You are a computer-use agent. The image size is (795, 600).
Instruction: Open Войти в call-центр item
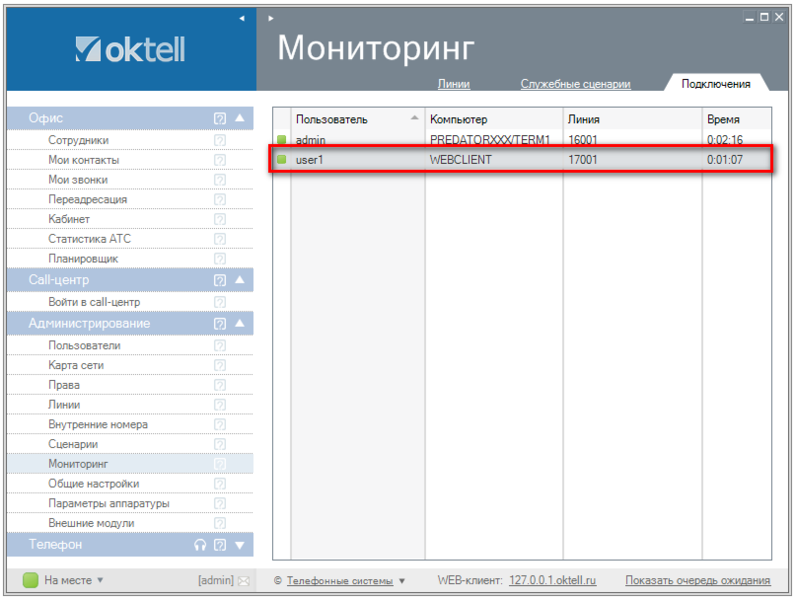point(94,302)
